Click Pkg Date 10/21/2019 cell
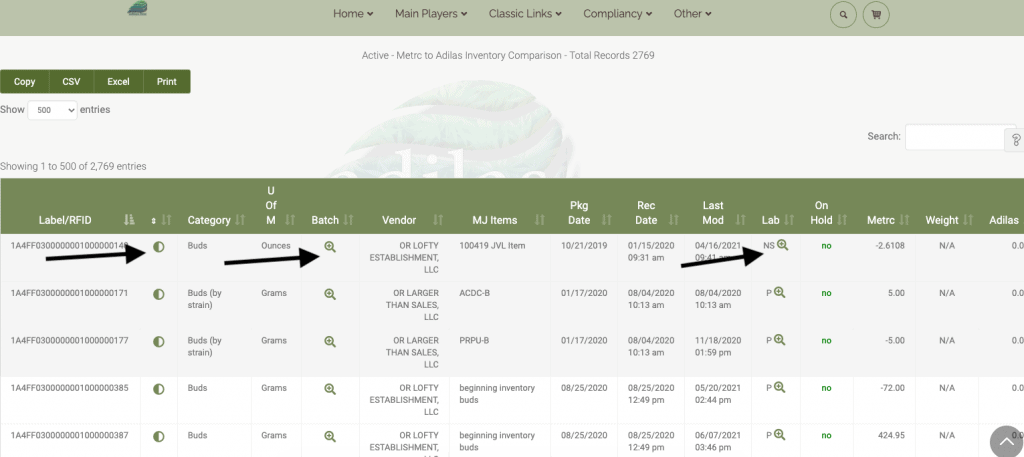The image size is (1024, 457). point(584,245)
